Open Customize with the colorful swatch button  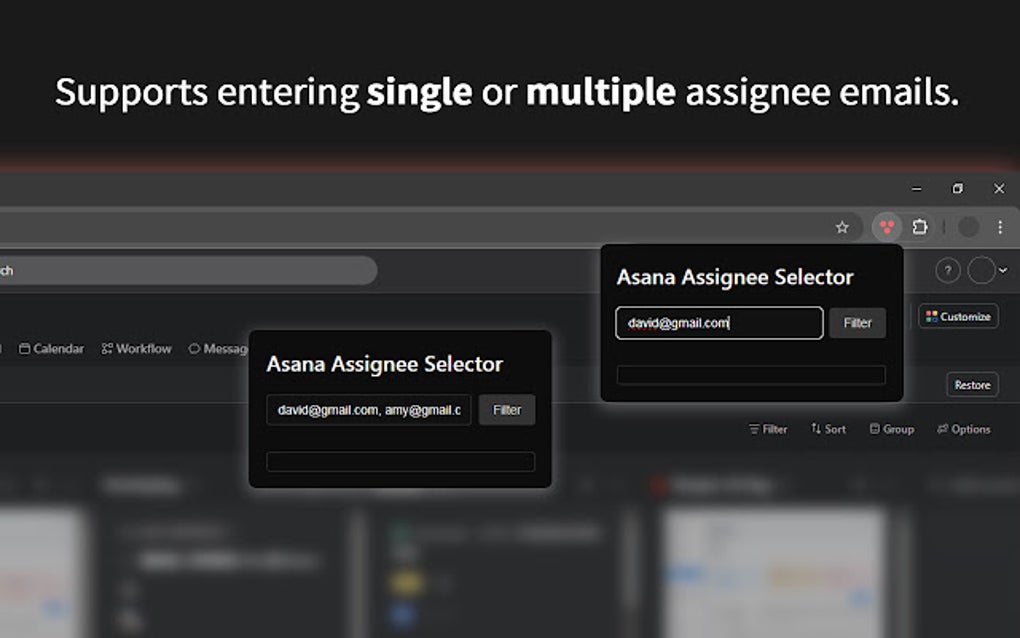point(957,317)
